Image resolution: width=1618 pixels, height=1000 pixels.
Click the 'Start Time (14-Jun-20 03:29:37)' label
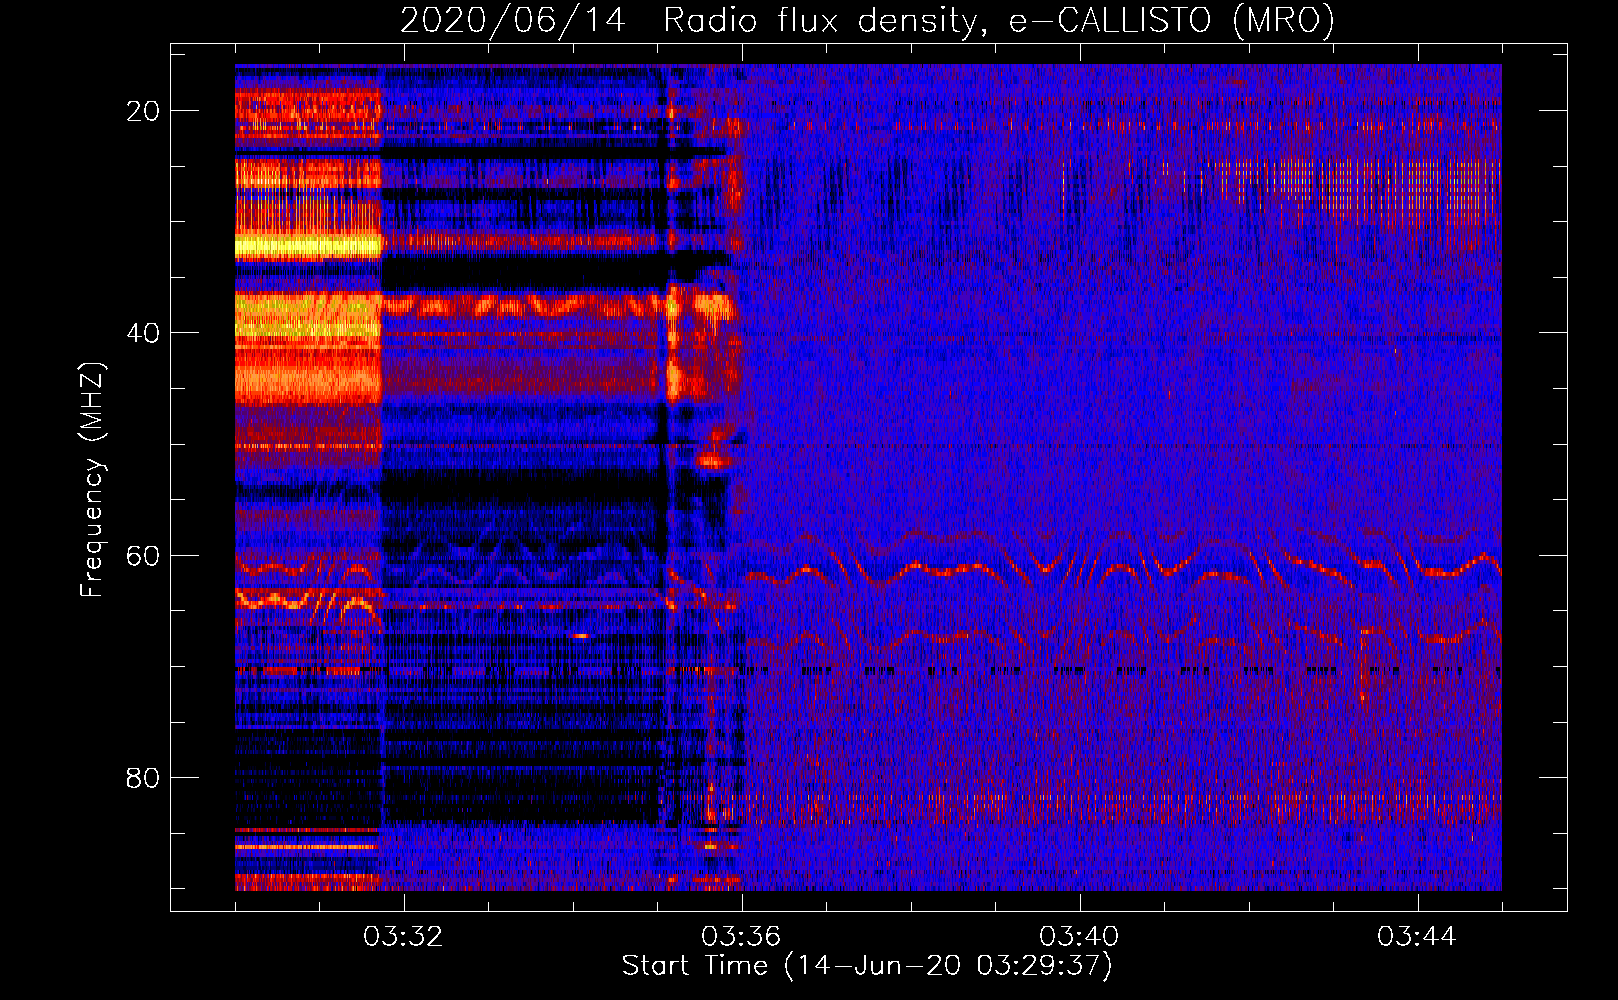tap(867, 966)
